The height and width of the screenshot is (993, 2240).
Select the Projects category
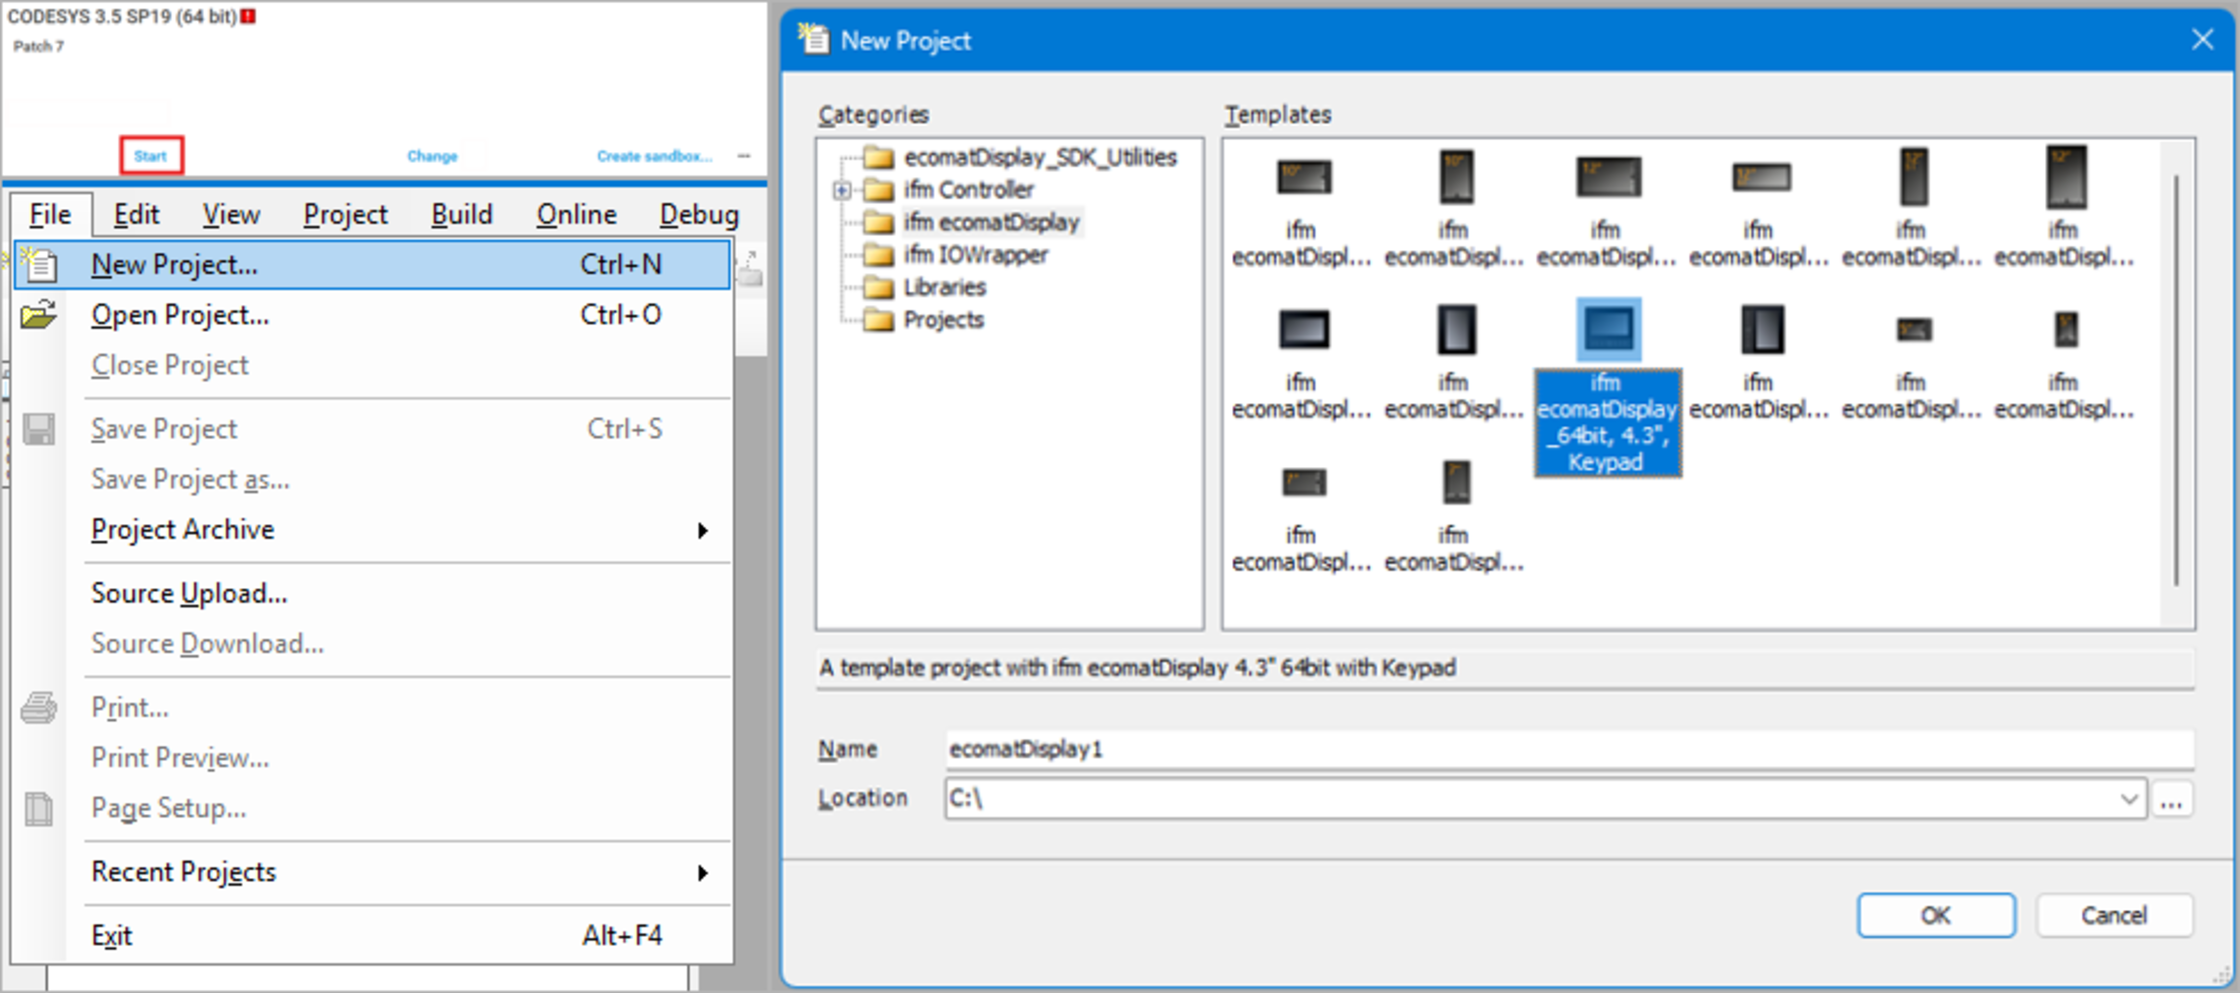click(943, 320)
